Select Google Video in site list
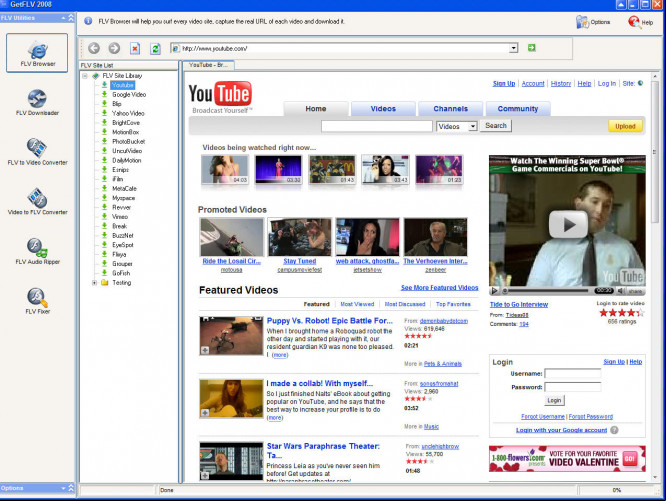The image size is (666, 501). [x=129, y=95]
